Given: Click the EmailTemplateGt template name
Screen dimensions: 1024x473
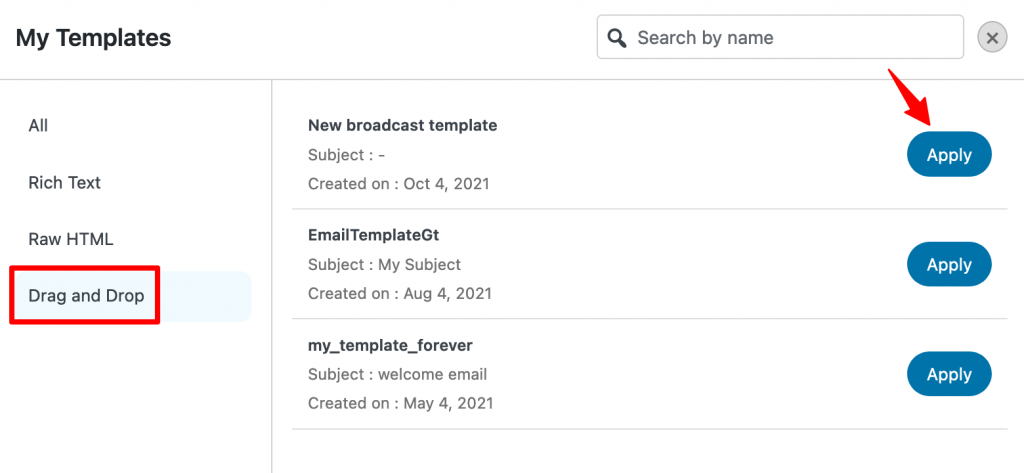Looking at the screenshot, I should [377, 235].
